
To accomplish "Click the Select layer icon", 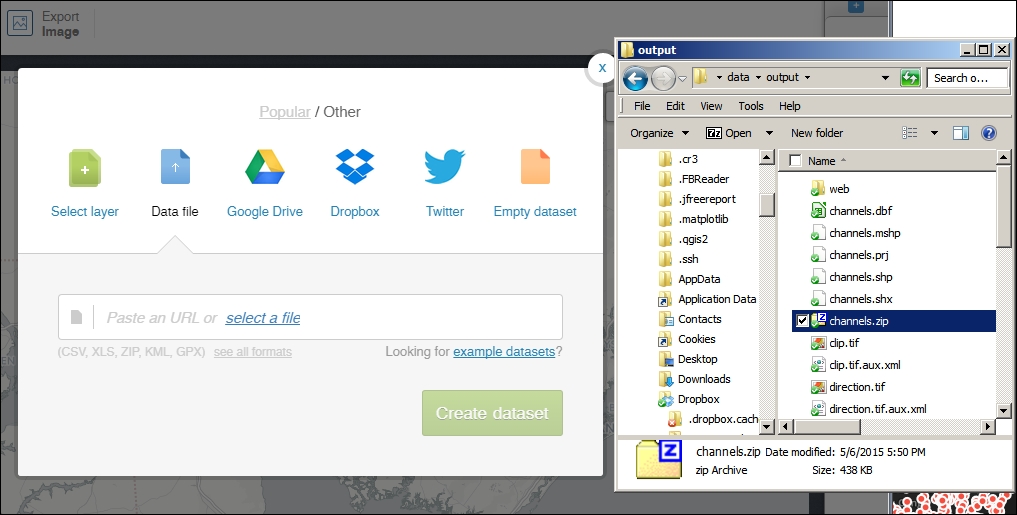I will pyautogui.click(x=85, y=168).
